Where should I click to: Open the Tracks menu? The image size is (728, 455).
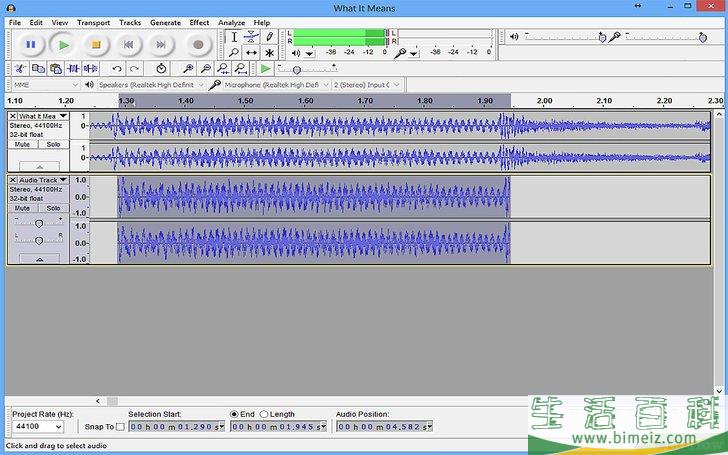130,22
